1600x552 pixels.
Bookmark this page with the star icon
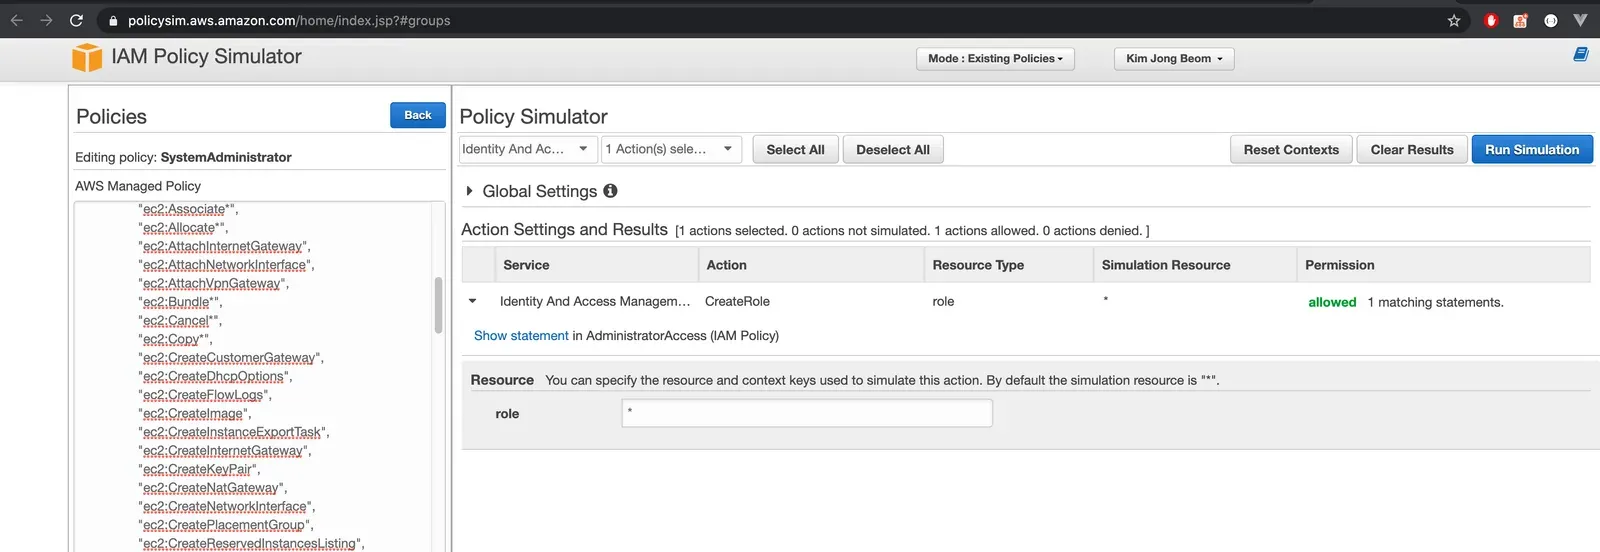(x=1454, y=20)
